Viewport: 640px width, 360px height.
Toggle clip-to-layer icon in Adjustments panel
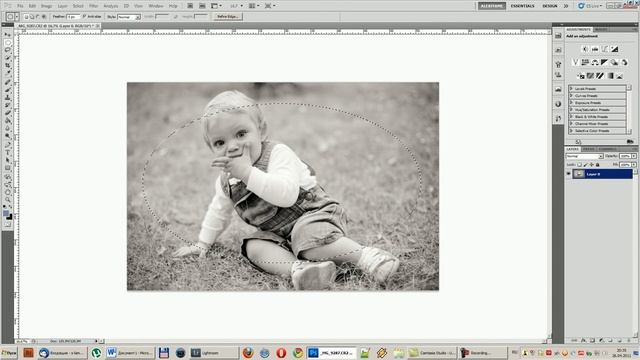tap(630, 141)
